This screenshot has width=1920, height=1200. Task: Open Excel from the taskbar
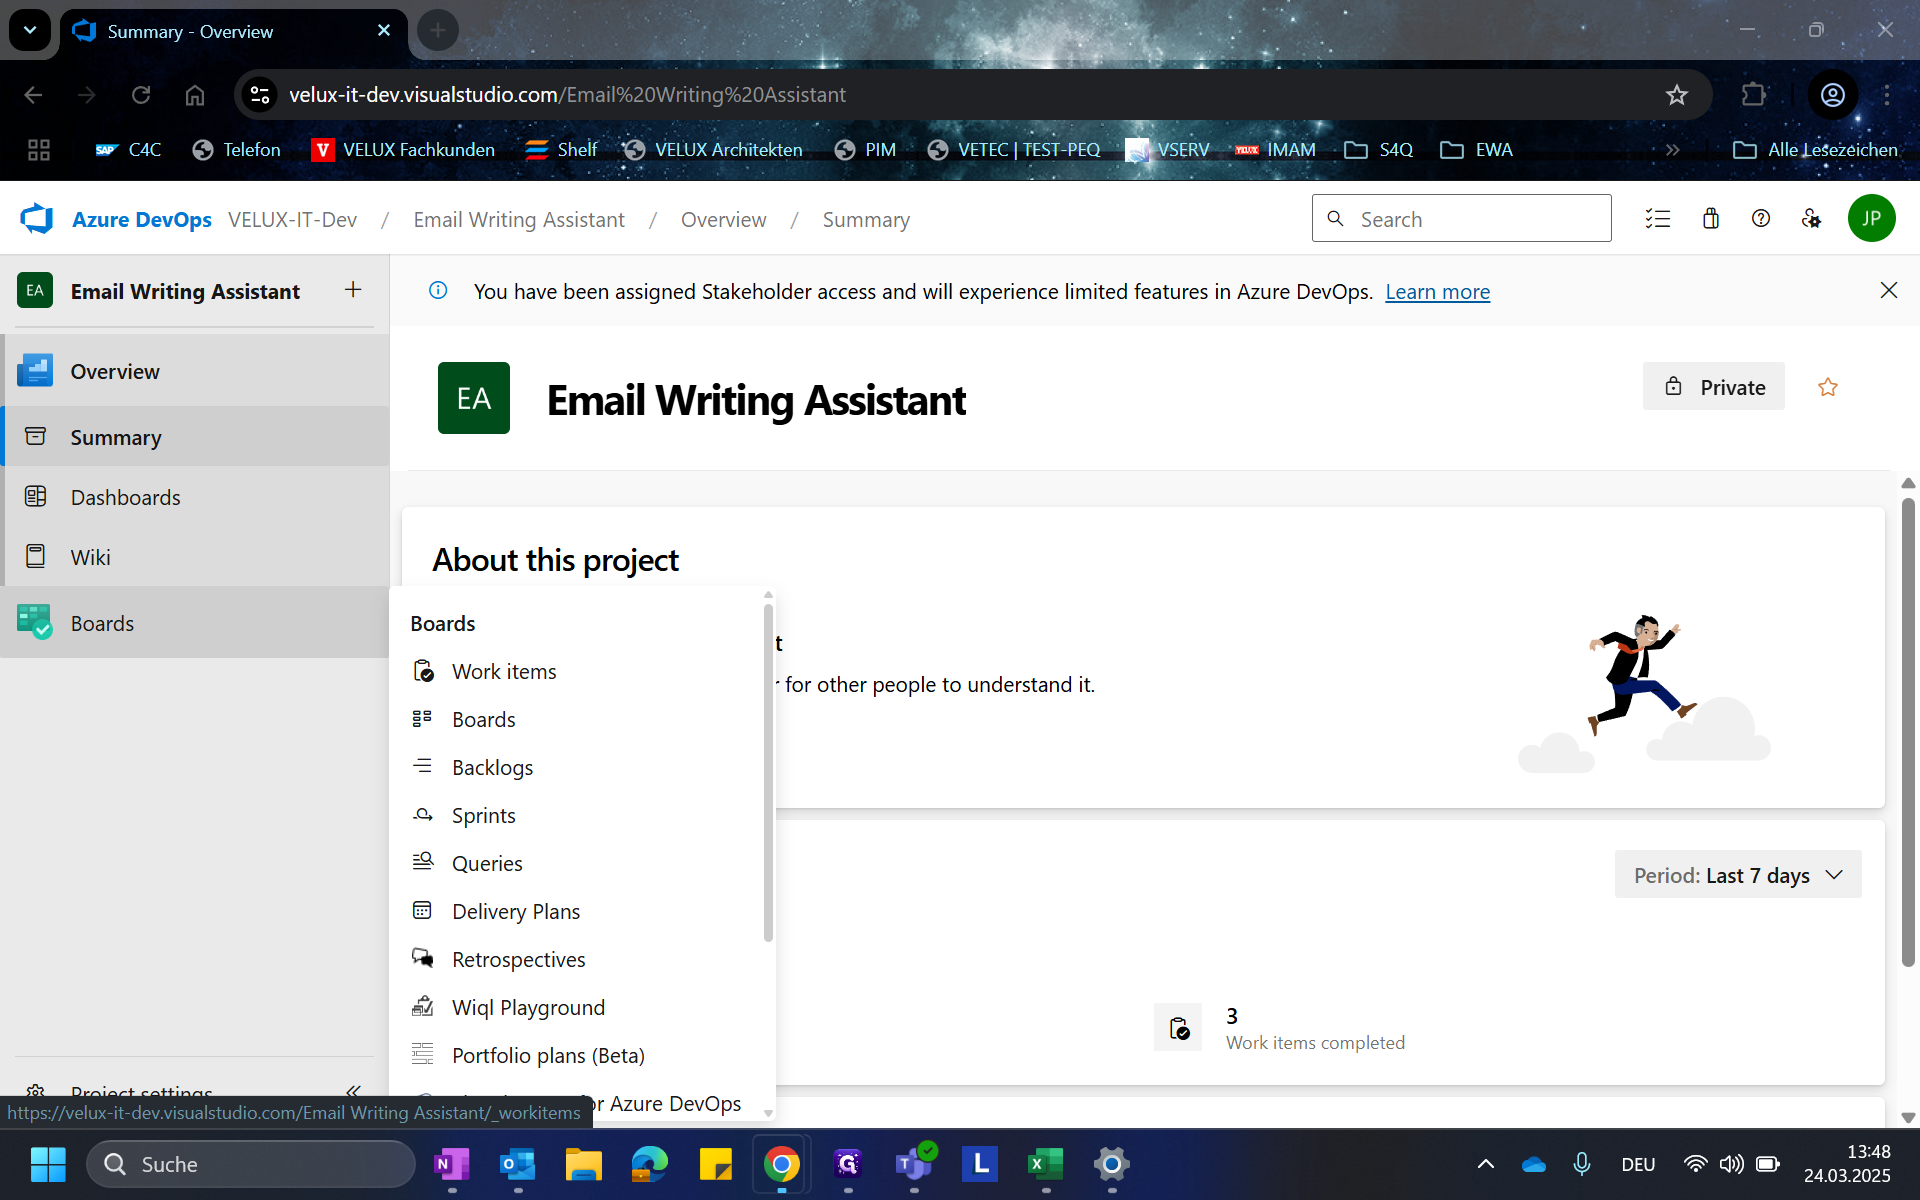tap(1045, 1164)
